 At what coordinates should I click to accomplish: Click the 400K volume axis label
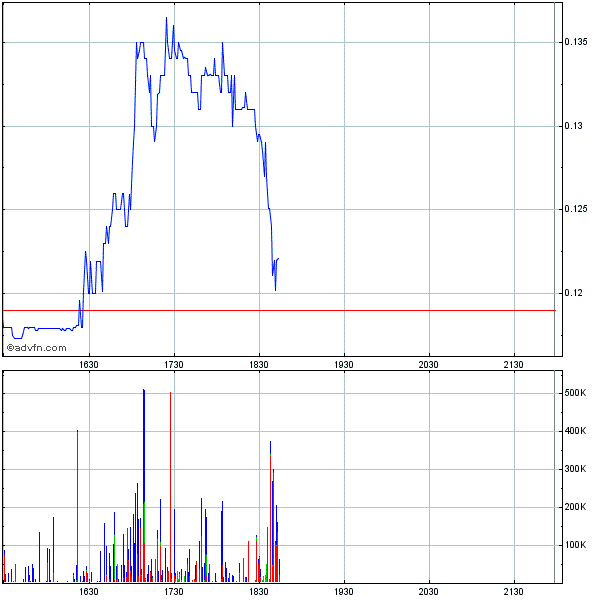pyautogui.click(x=575, y=431)
